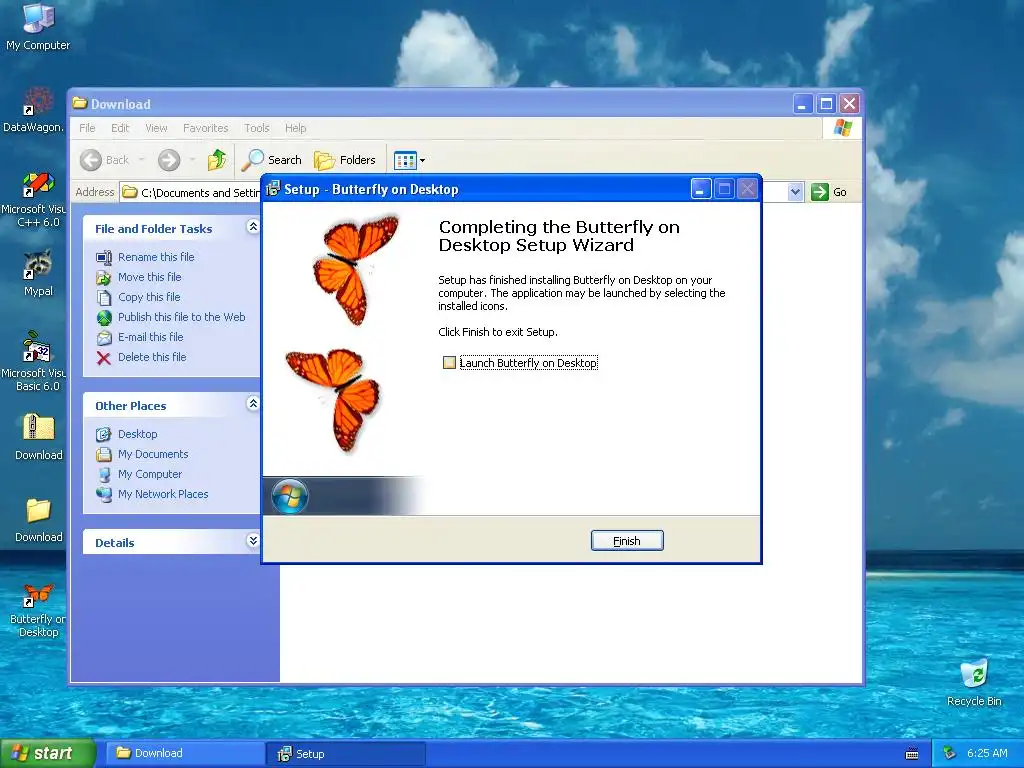The image size is (1024, 768).
Task: Expand the Details panel
Action: (253, 540)
